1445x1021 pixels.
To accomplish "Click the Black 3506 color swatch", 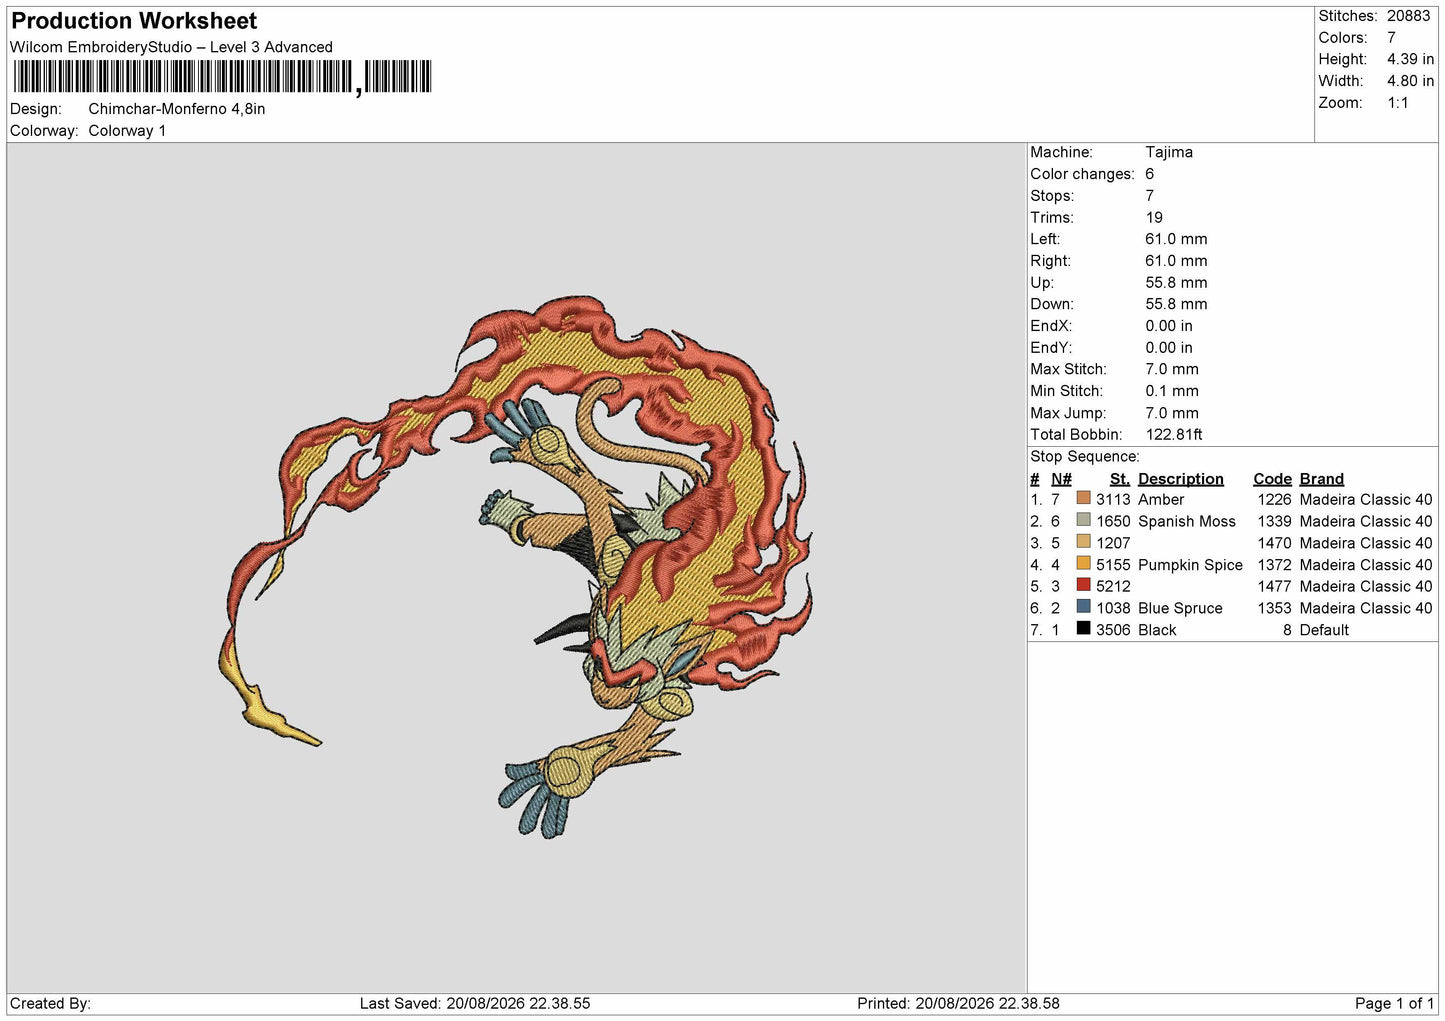I will pyautogui.click(x=1083, y=629).
